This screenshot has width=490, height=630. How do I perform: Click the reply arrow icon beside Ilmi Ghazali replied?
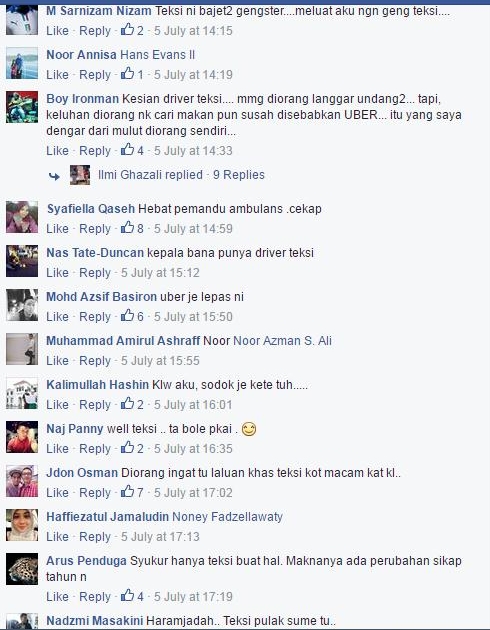[54, 176]
